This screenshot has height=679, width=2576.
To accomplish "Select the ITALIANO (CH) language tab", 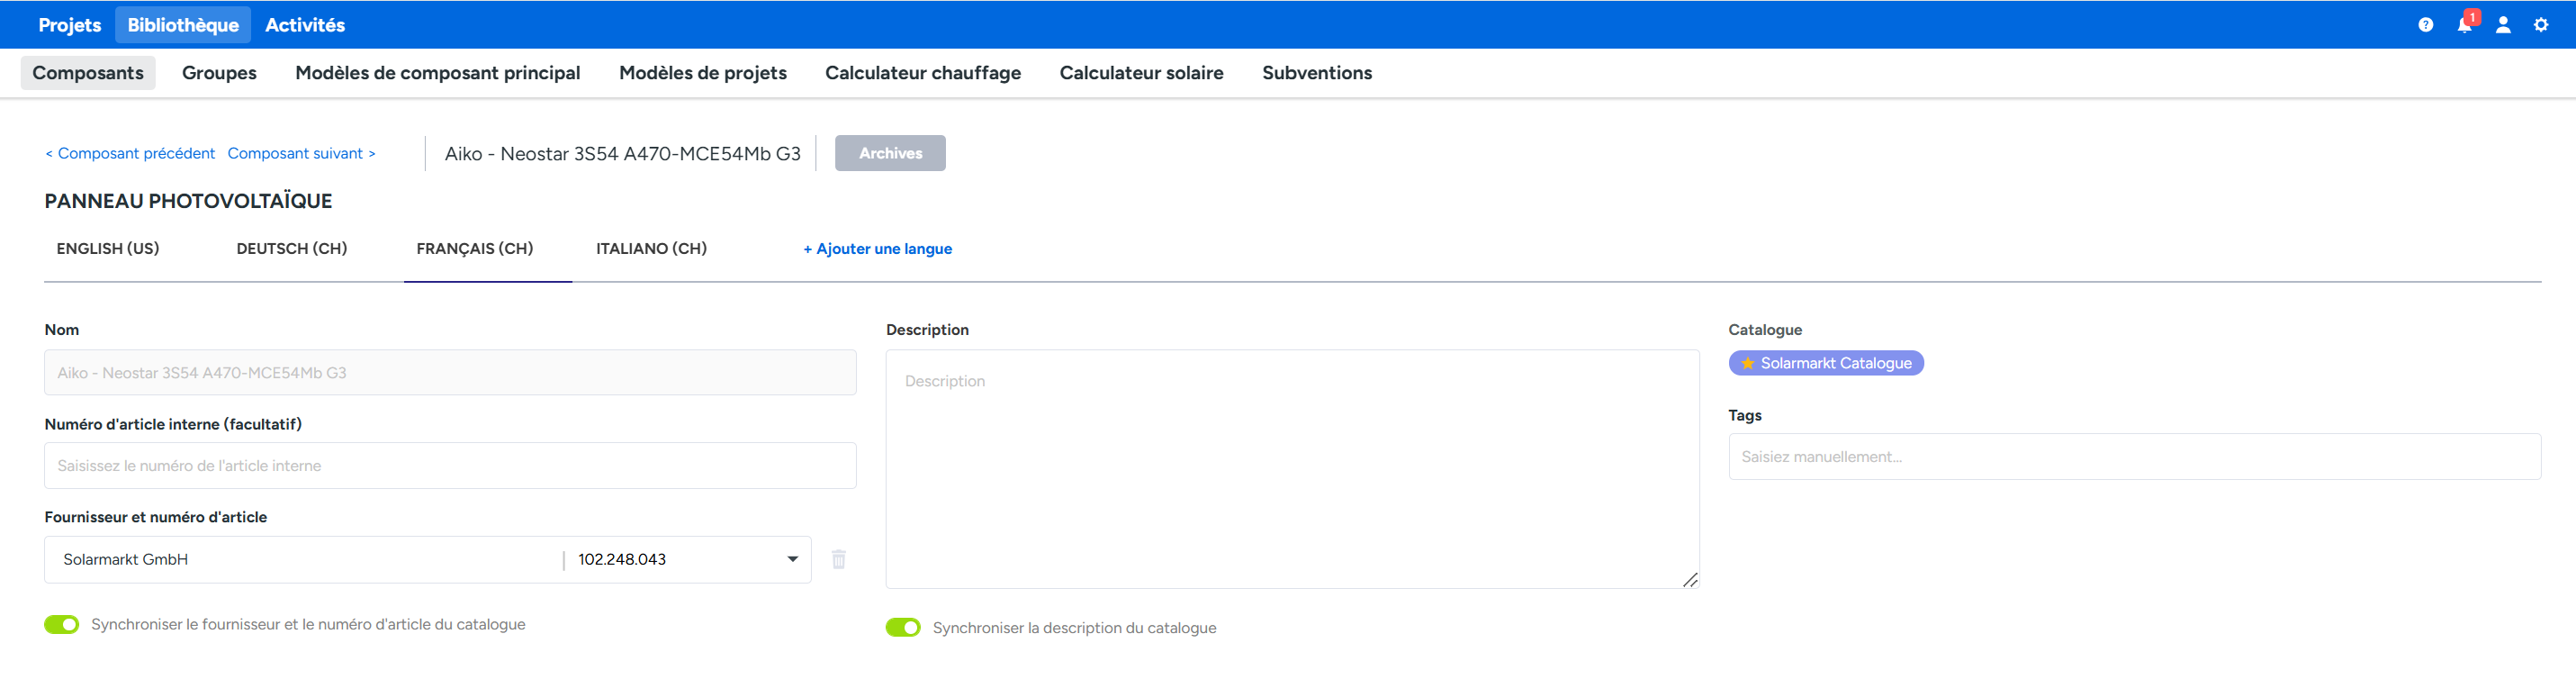I will (651, 249).
